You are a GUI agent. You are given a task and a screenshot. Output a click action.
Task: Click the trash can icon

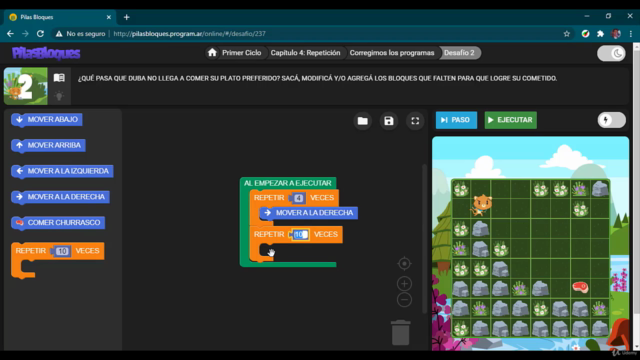[x=400, y=332]
